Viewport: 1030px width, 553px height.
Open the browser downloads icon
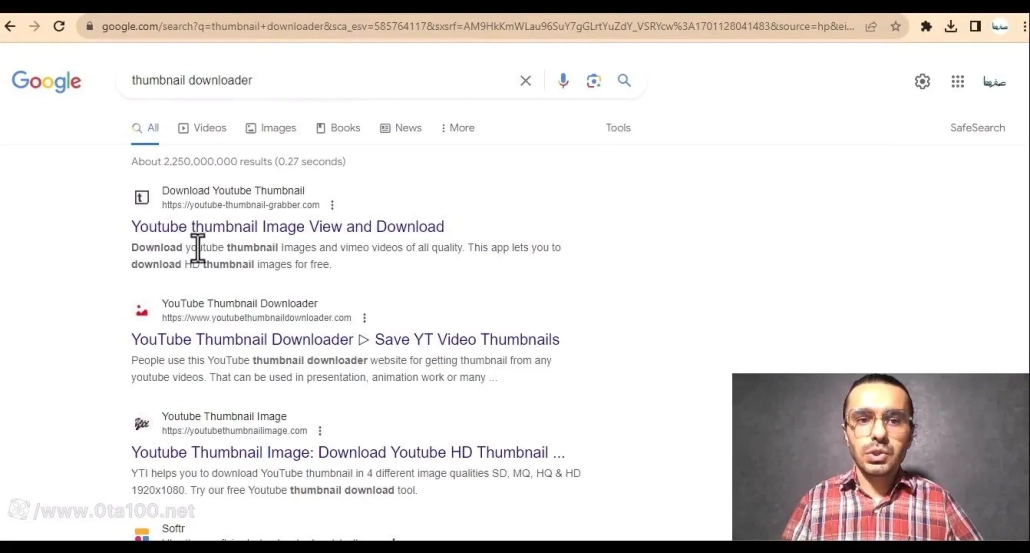(951, 26)
